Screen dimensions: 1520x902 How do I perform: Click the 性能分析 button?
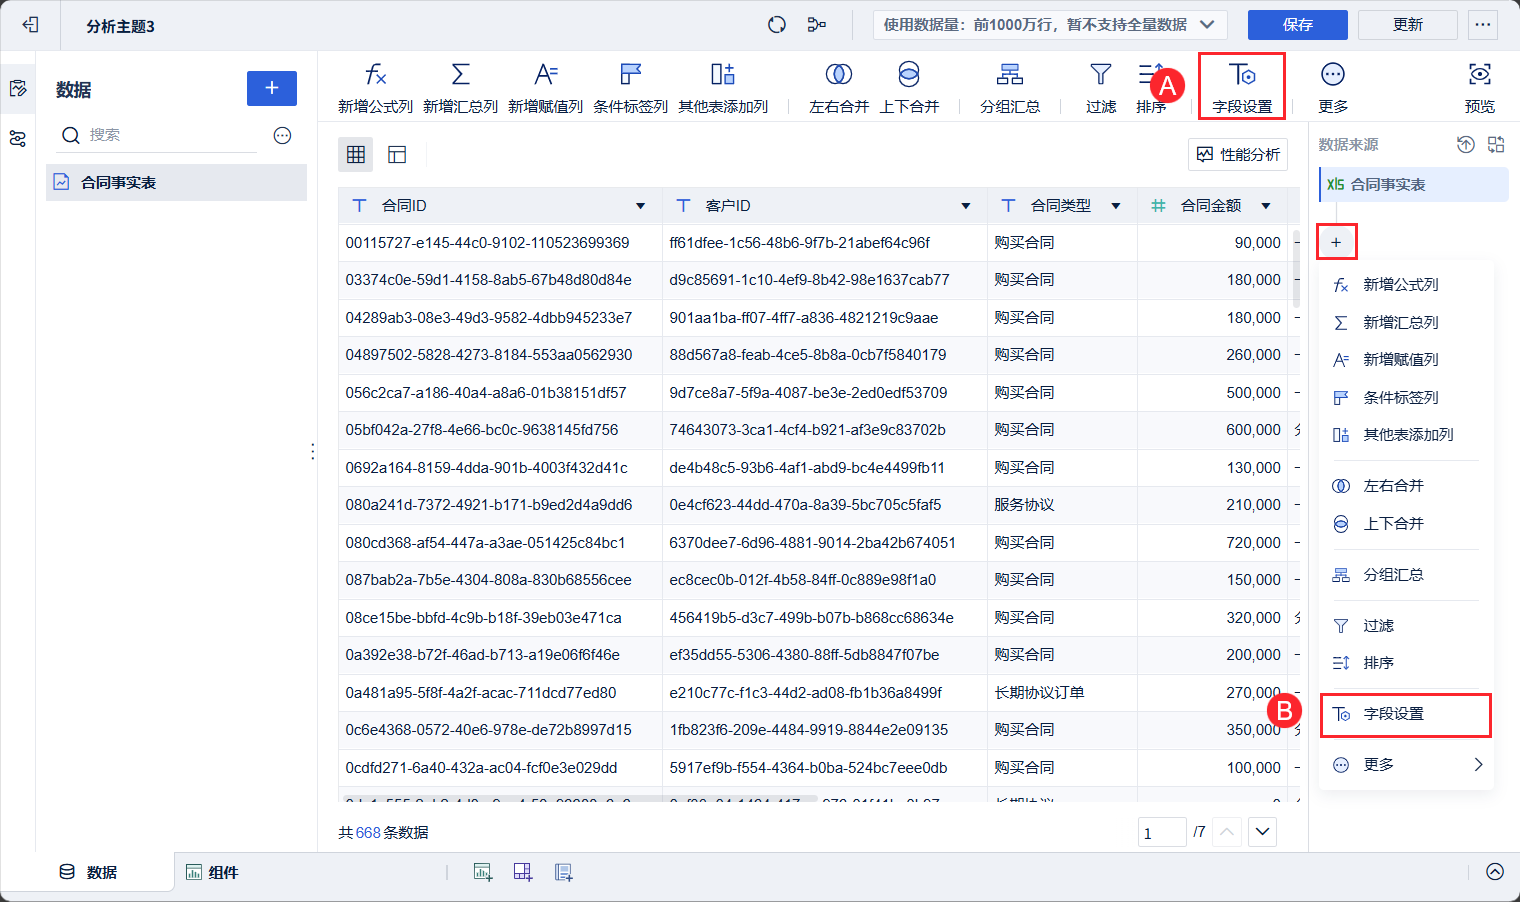pos(1238,154)
